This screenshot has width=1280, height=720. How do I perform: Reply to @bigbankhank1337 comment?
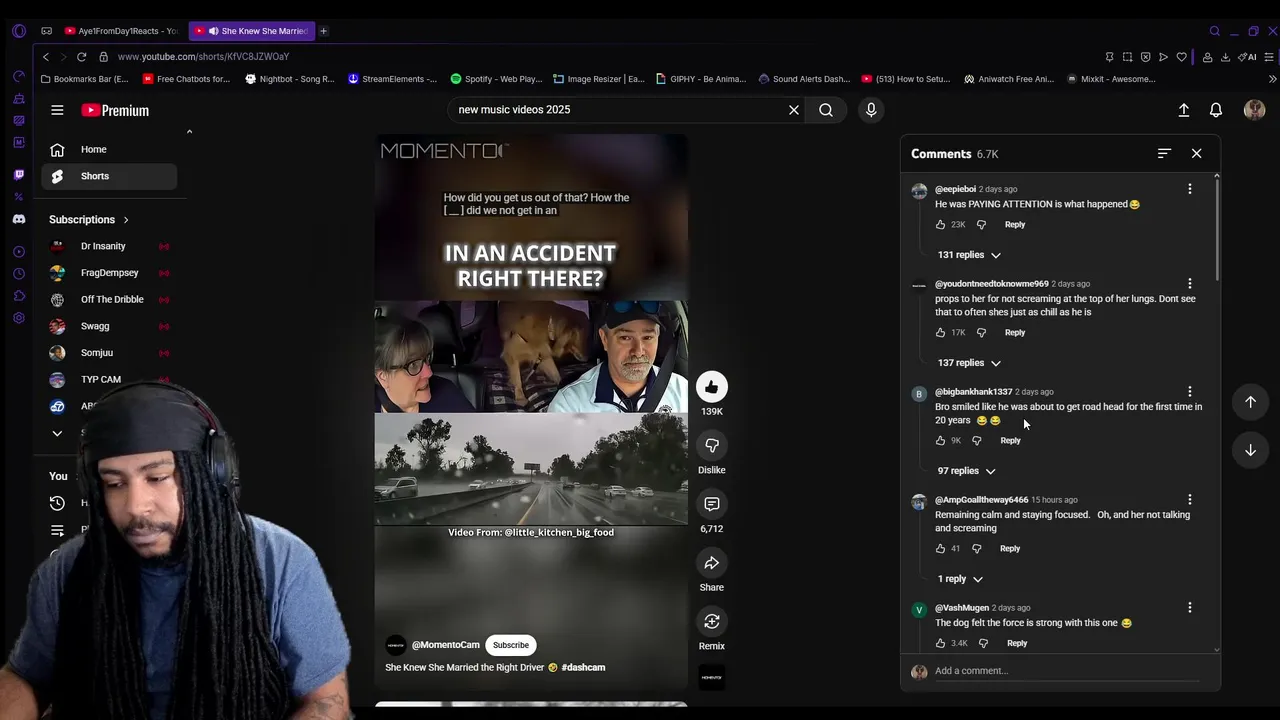[x=1010, y=441]
